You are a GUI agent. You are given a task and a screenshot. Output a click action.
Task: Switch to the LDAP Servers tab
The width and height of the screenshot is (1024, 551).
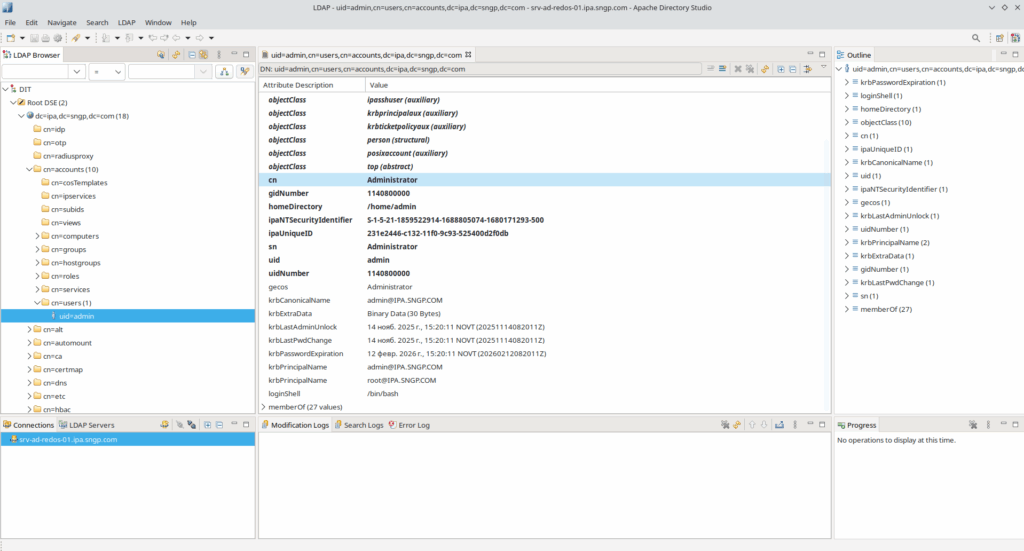tap(86, 425)
